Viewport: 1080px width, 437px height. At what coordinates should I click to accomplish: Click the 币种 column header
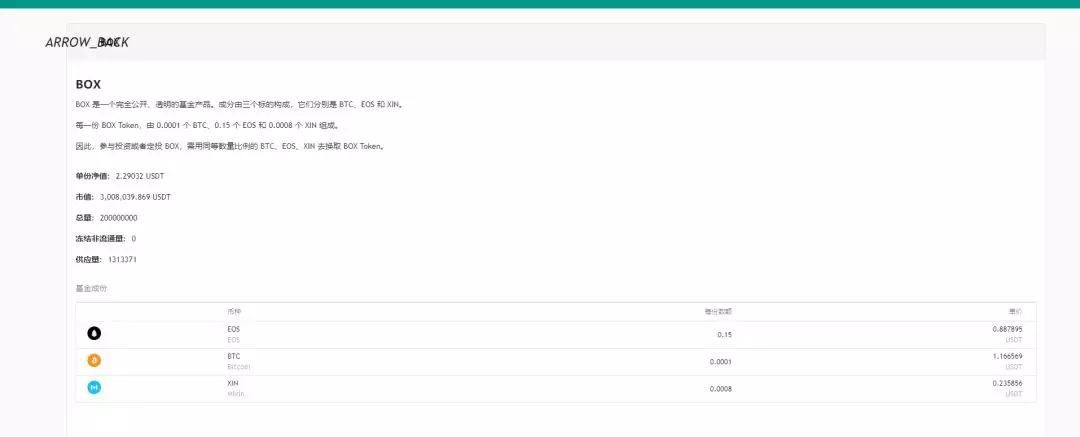click(x=234, y=312)
